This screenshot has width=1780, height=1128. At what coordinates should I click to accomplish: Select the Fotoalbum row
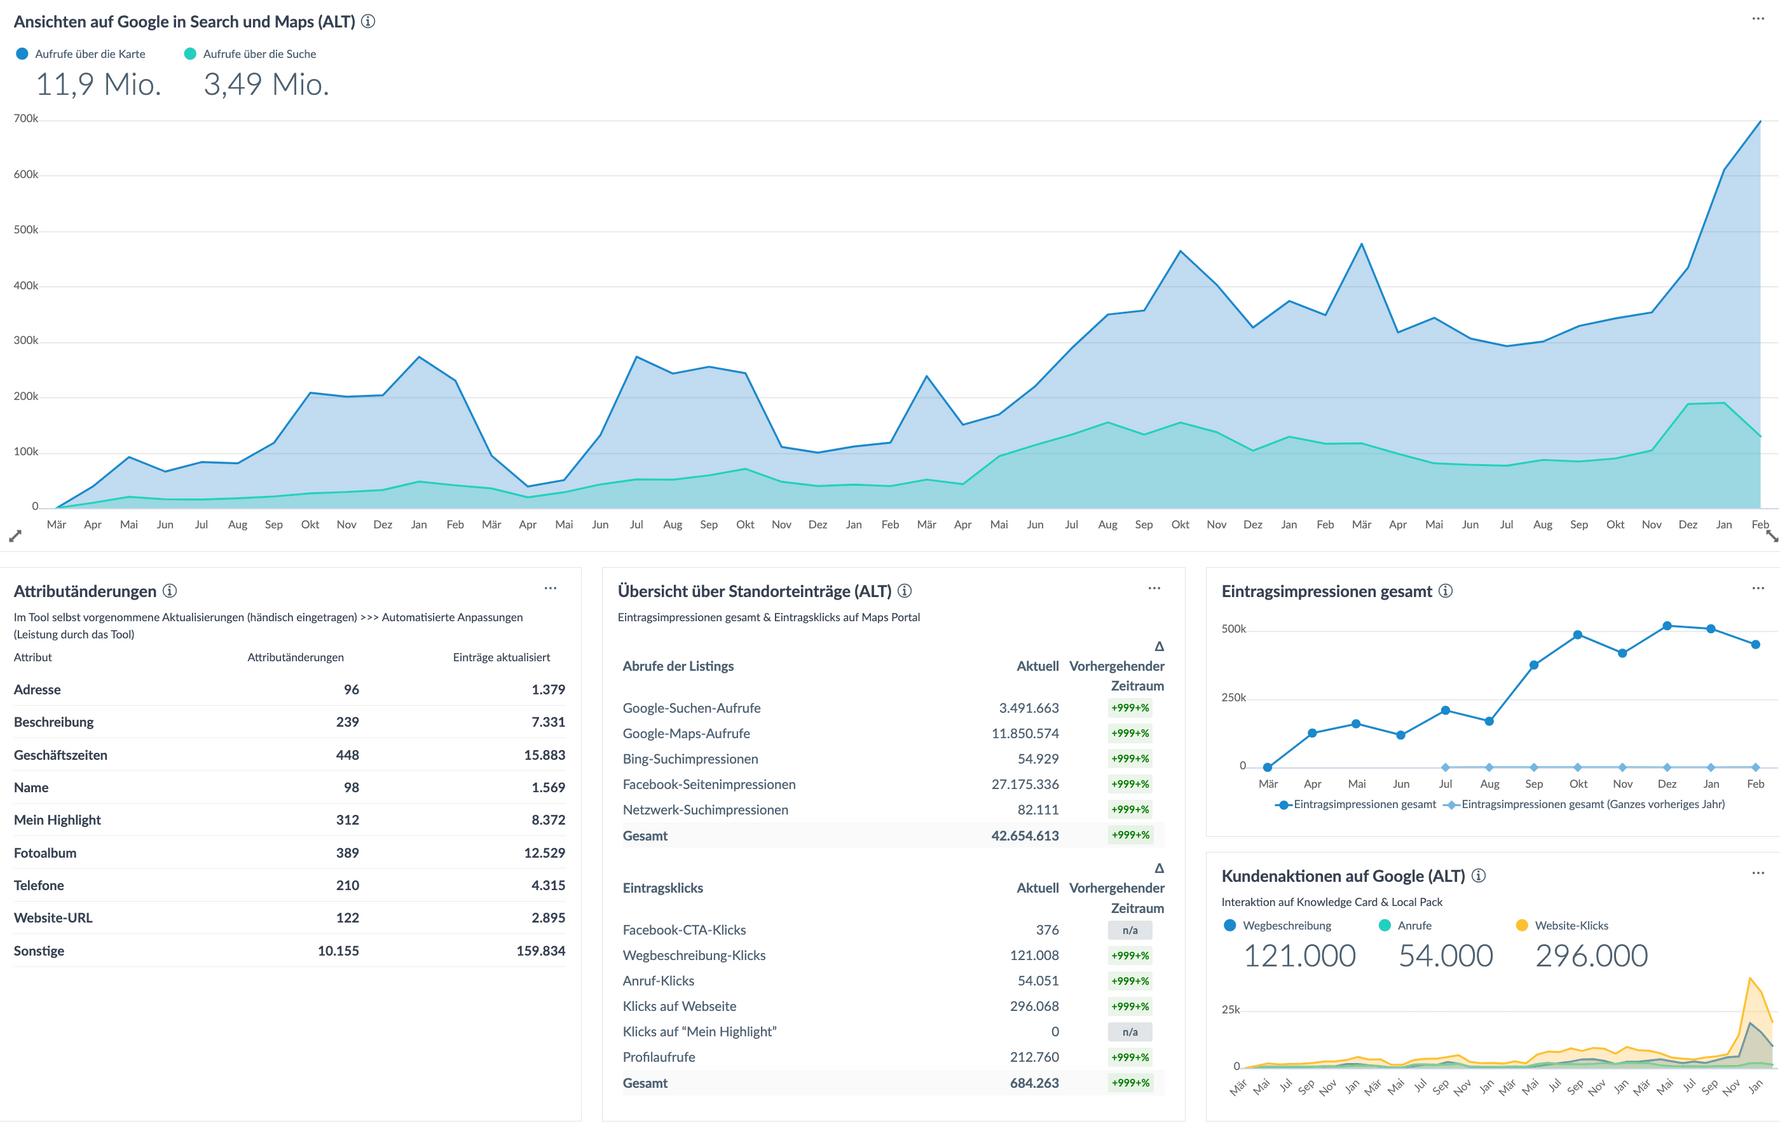pos(289,853)
